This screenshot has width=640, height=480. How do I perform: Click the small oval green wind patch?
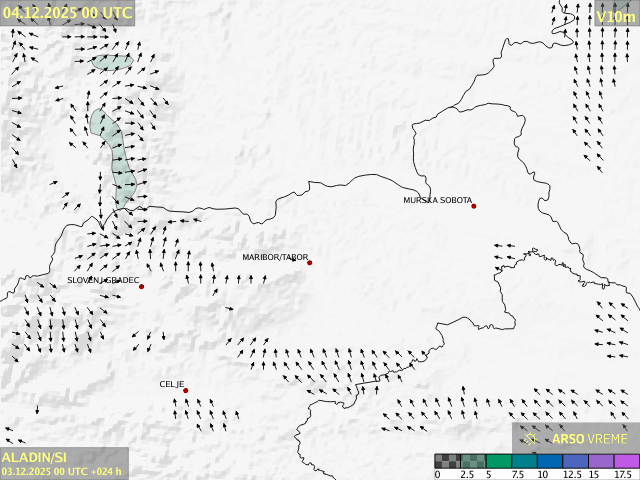[x=111, y=62]
